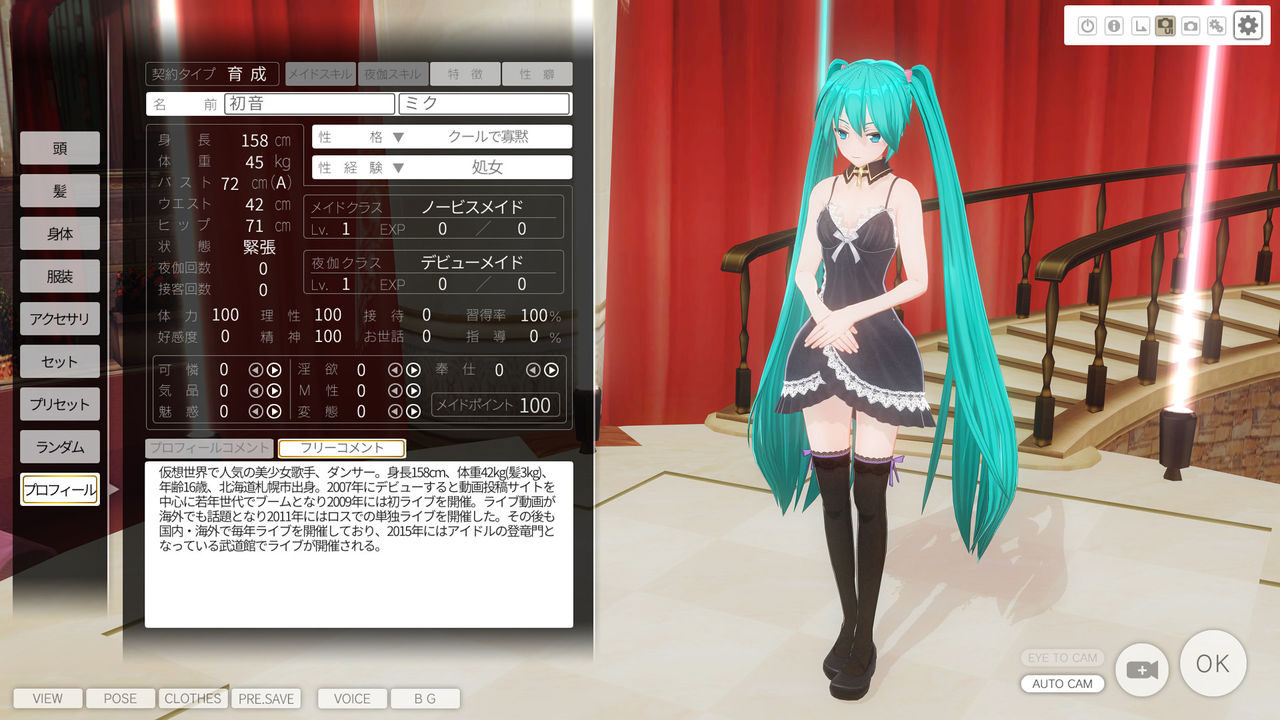This screenshot has width=1280, height=720.
Task: Toggle the AUTO CAM option
Action: pos(1063,684)
